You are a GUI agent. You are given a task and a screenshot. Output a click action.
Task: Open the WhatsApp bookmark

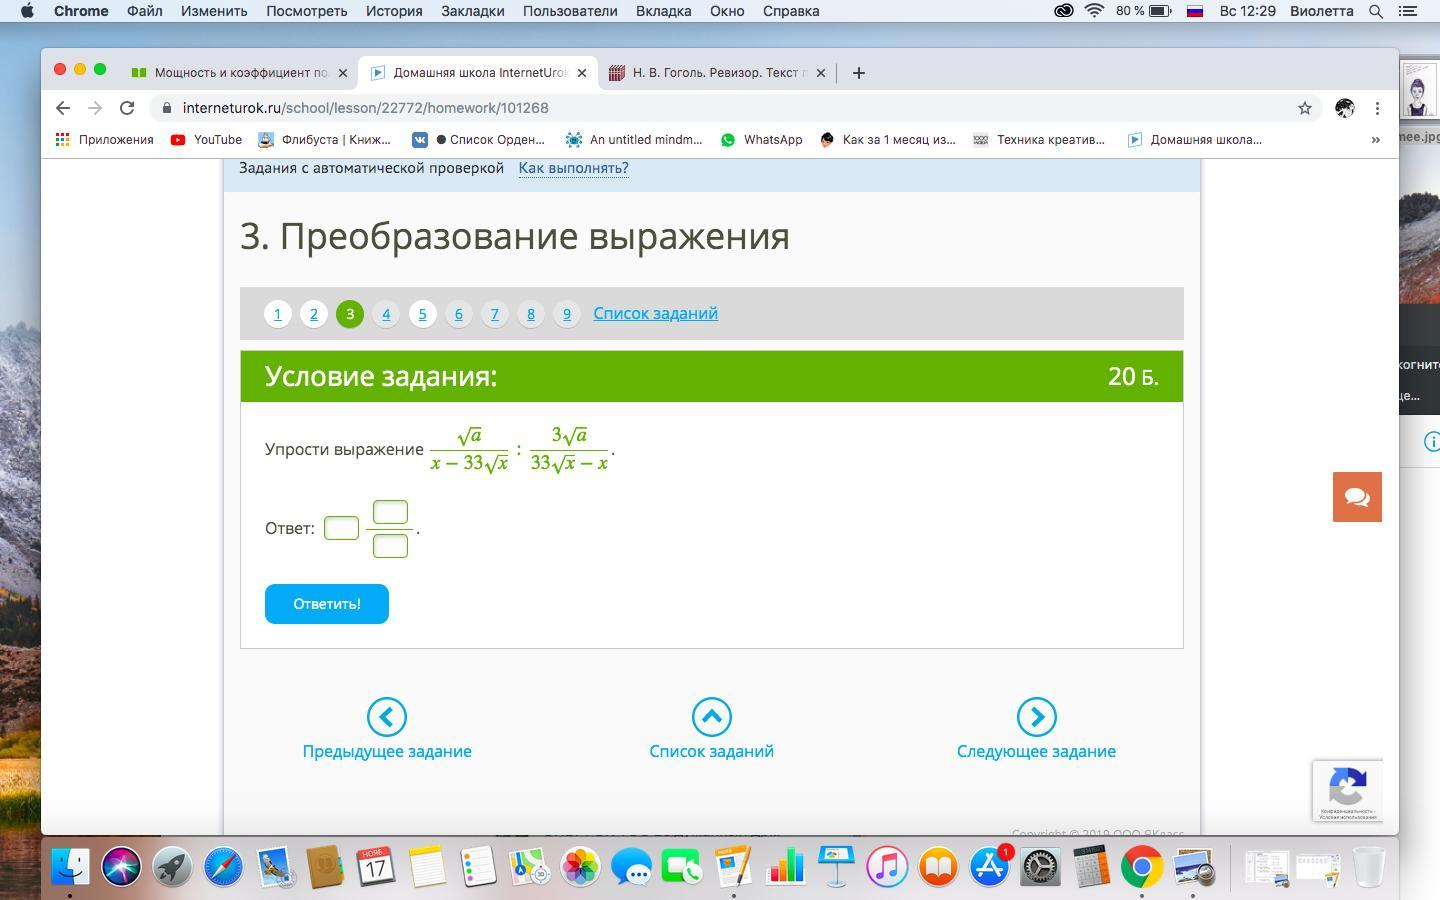[x=761, y=140]
